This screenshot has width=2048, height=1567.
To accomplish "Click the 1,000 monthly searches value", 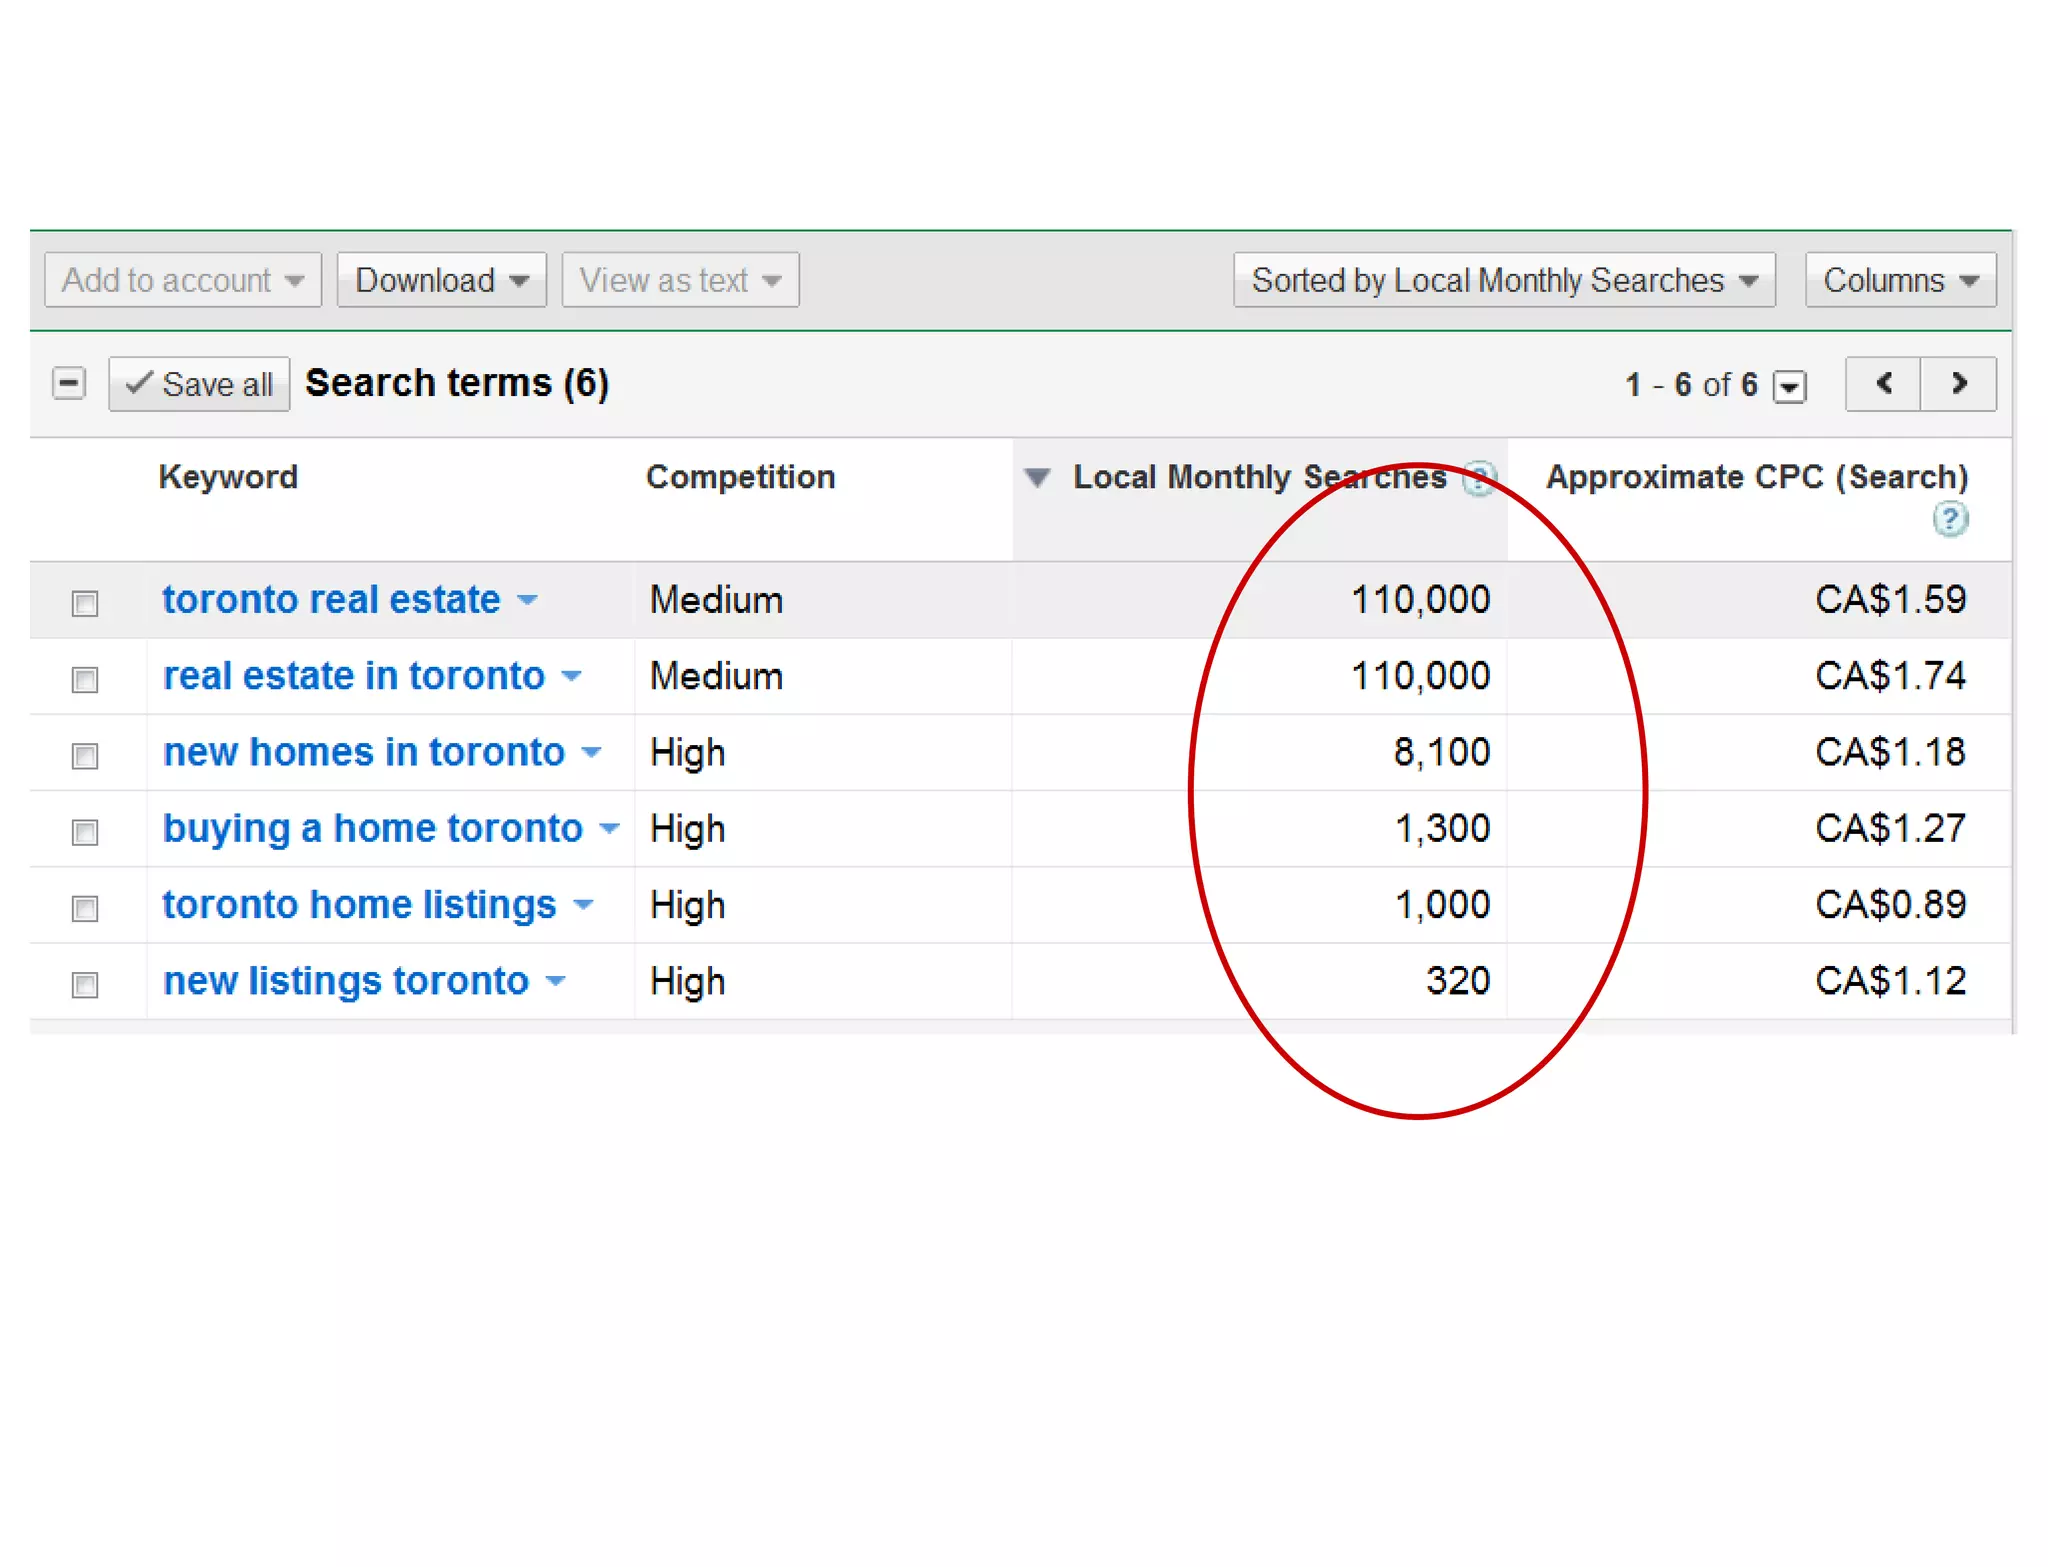I will point(1442,905).
